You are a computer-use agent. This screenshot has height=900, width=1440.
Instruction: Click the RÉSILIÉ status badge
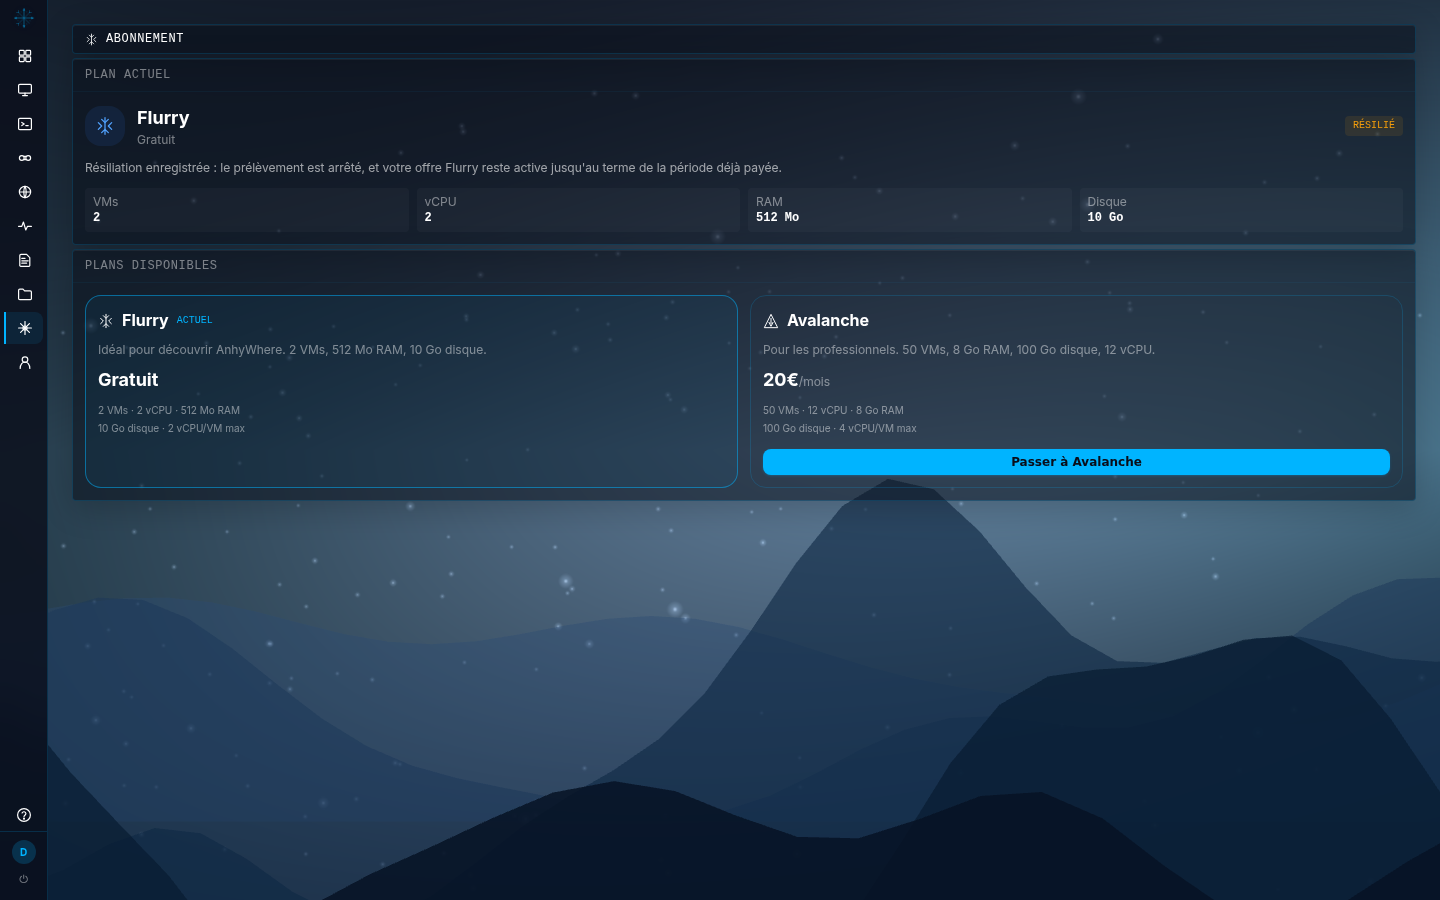[x=1374, y=125]
